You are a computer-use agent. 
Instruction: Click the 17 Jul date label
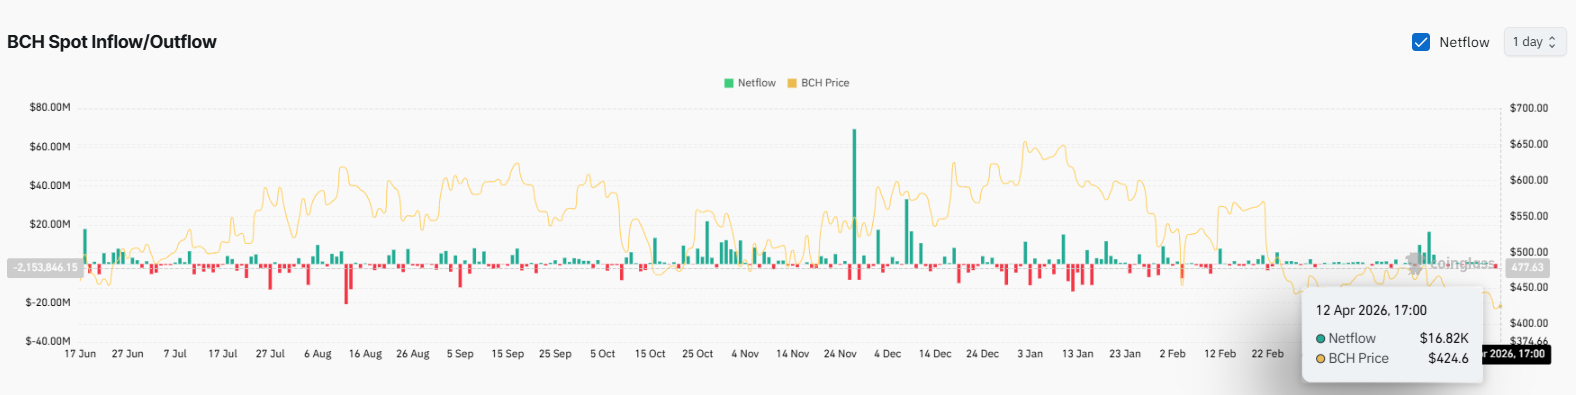223,354
